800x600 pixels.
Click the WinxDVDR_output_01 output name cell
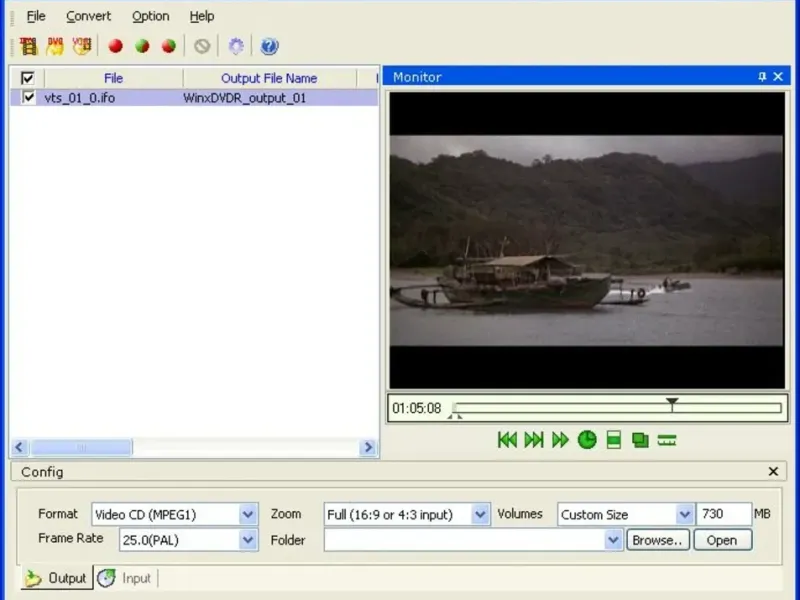click(x=244, y=97)
